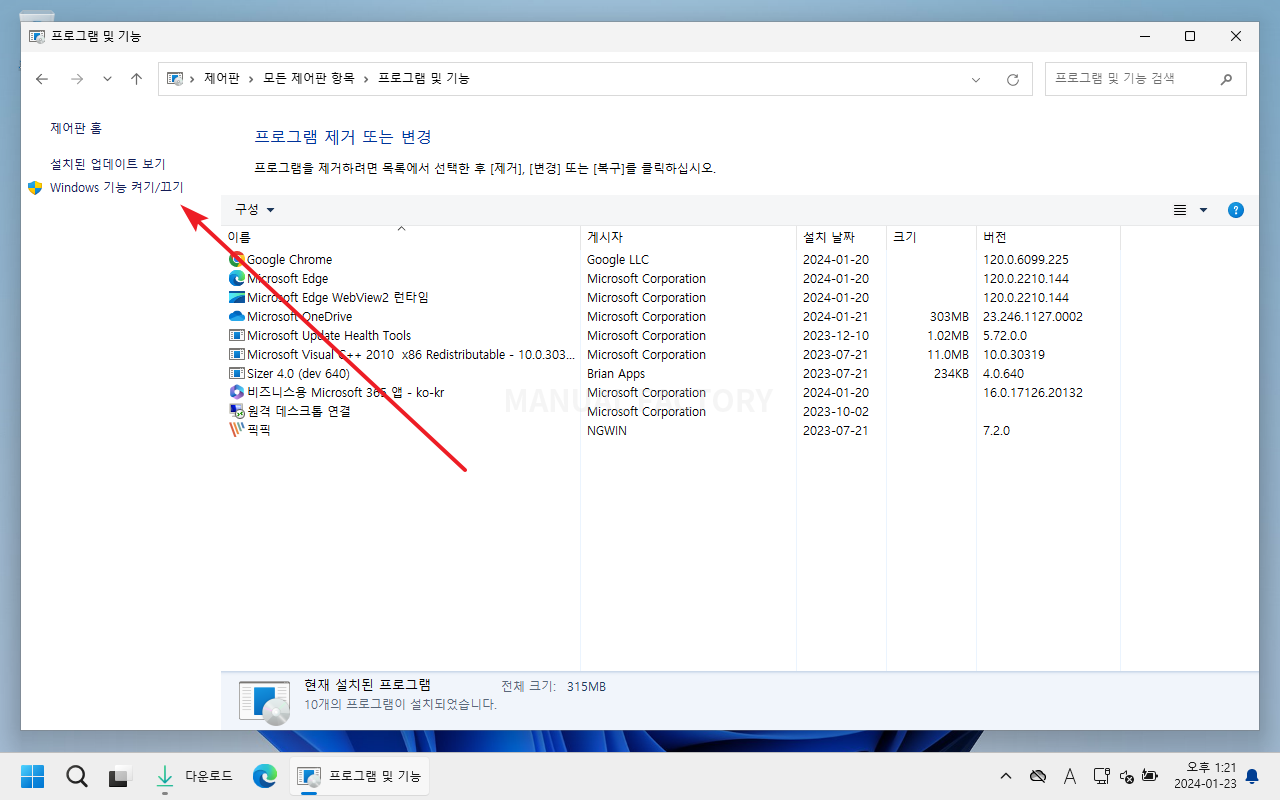Click the Visual C++ 2010 Redistributable icon
Image resolution: width=1280 pixels, height=800 pixels.
(237, 355)
